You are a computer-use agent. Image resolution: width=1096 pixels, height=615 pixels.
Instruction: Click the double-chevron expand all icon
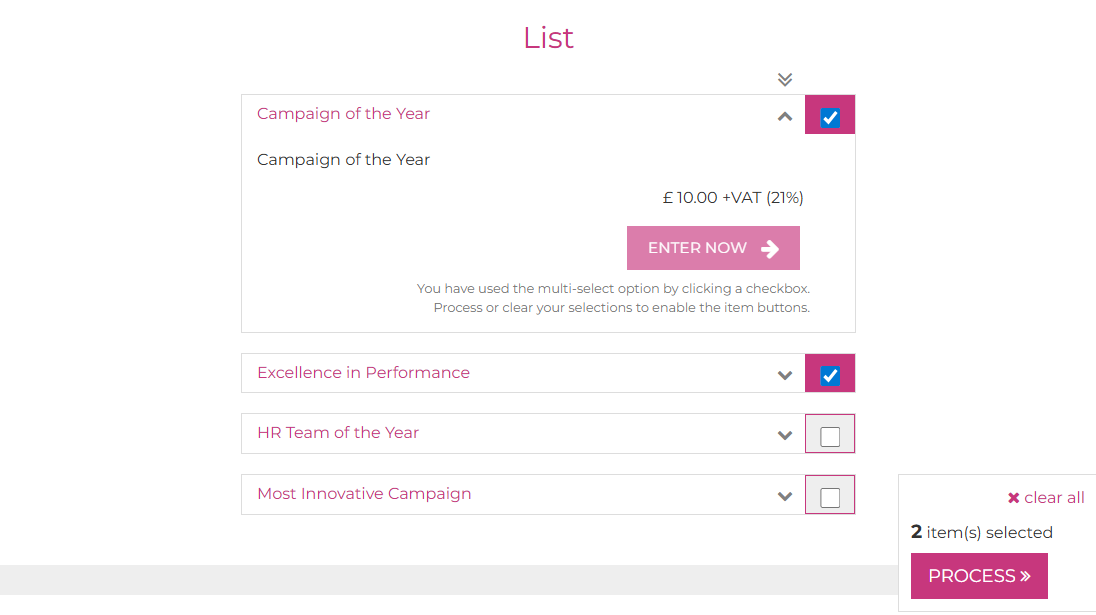coord(785,79)
